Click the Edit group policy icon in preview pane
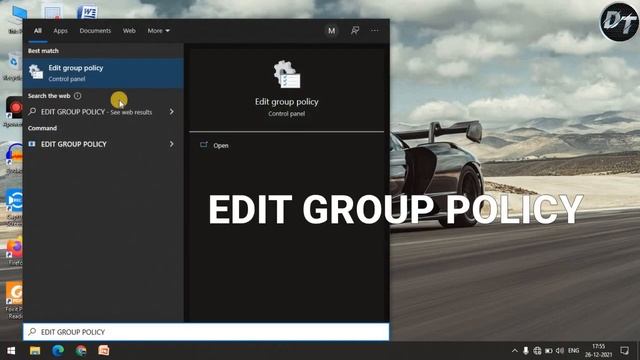Image resolution: width=640 pixels, height=360 pixels. 287,74
